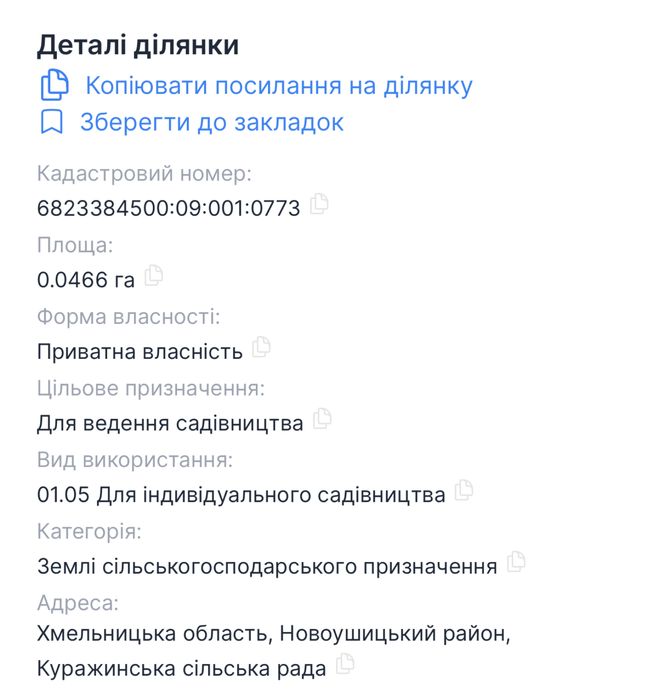Copy the 01.05 Для індивідуального садівництва usage

click(x=464, y=491)
